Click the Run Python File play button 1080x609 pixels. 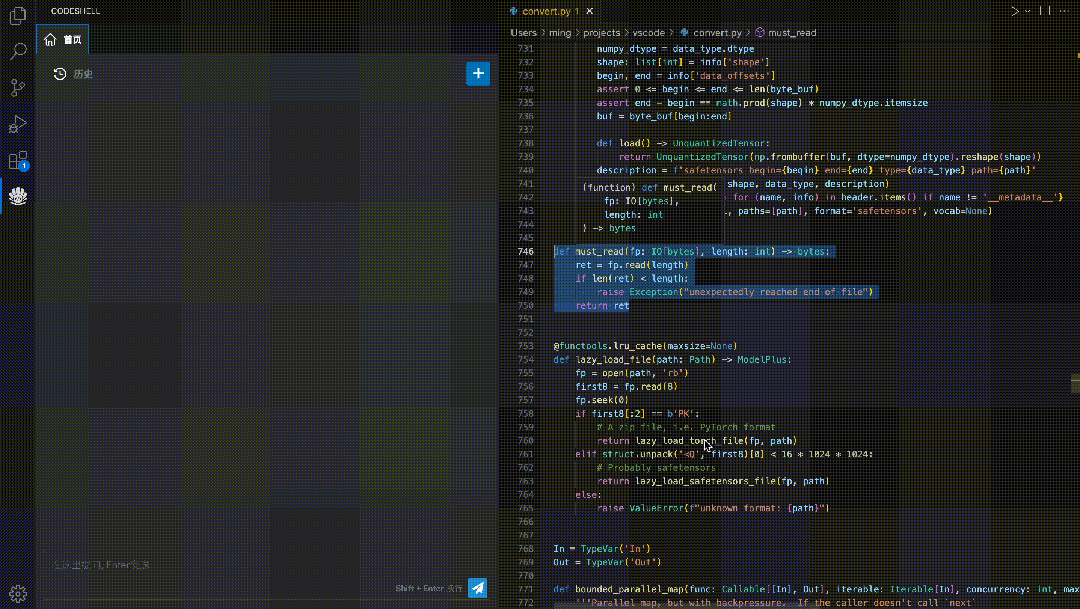[1015, 11]
